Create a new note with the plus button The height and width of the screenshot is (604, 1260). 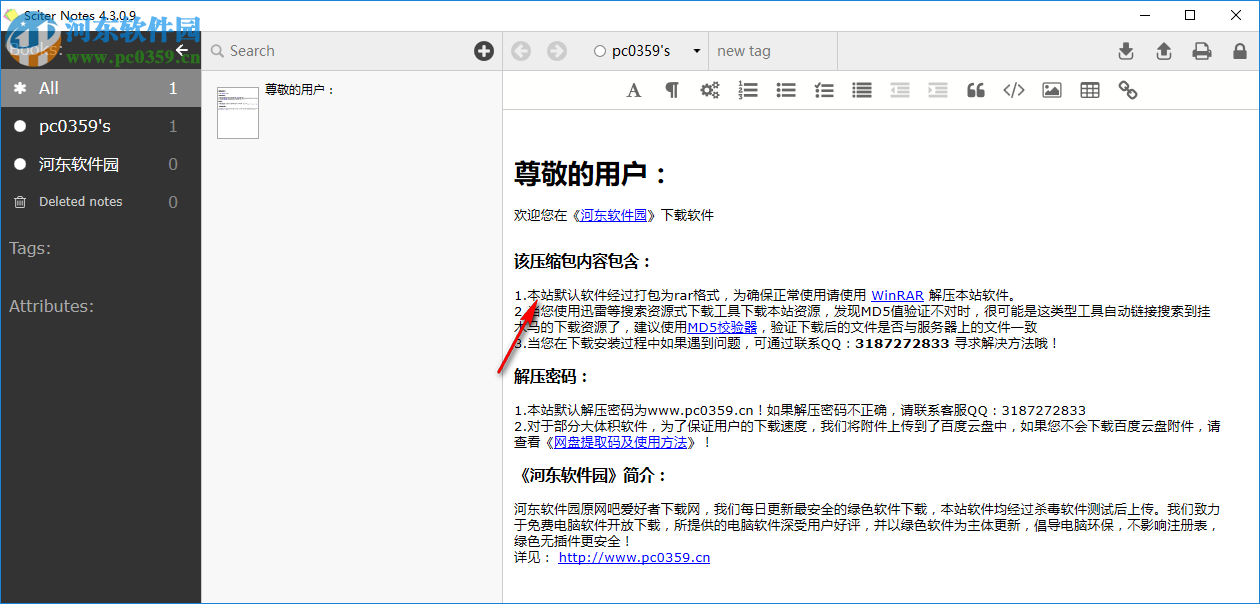[x=483, y=50]
